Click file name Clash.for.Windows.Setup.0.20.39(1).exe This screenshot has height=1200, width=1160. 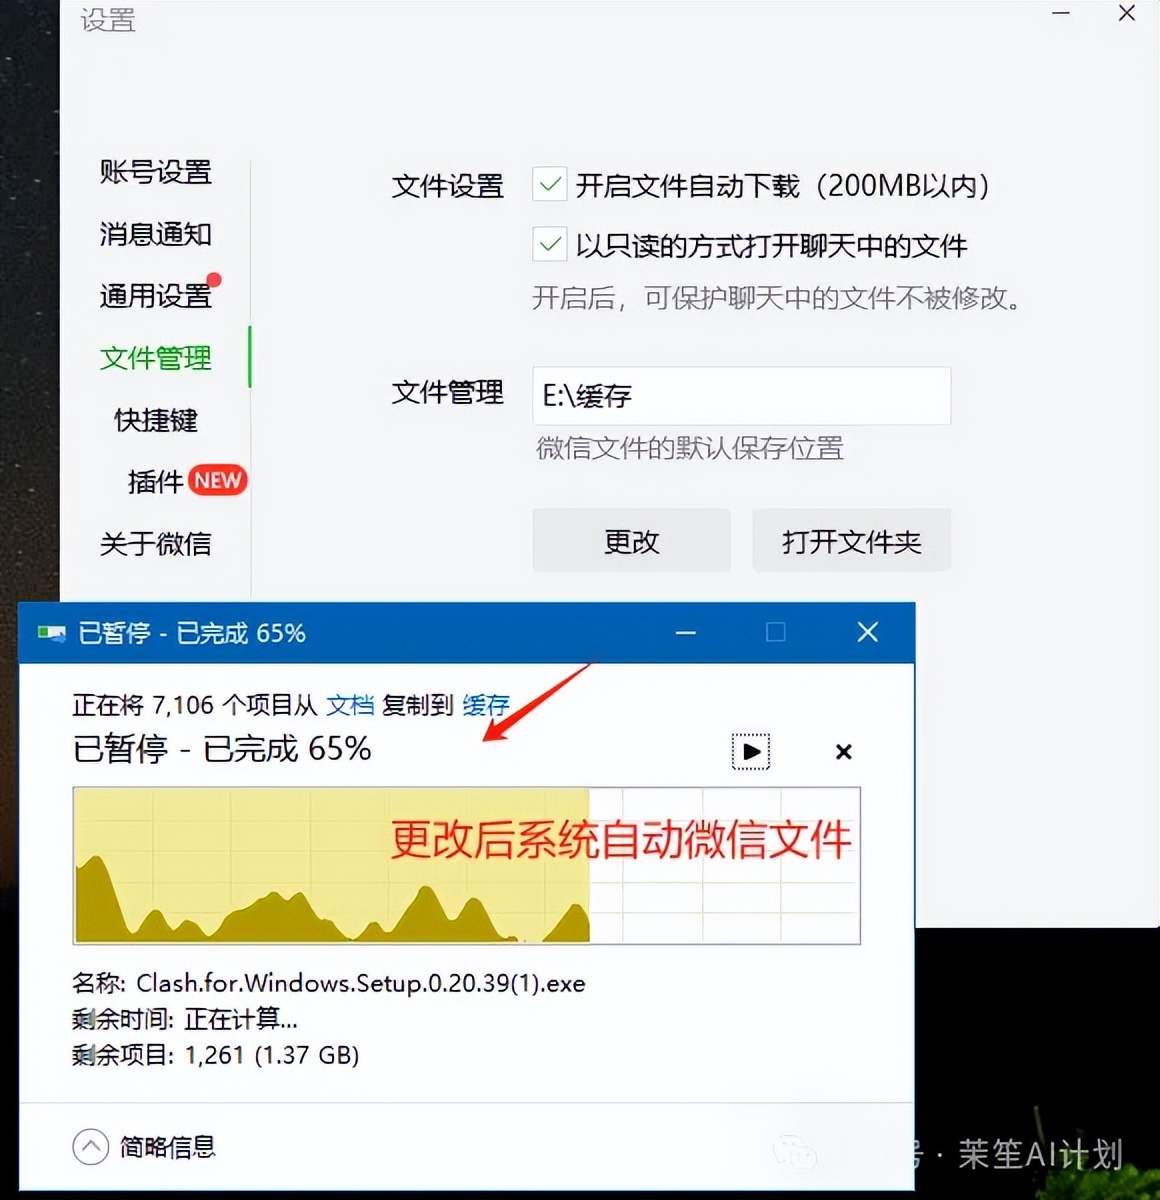tap(361, 983)
